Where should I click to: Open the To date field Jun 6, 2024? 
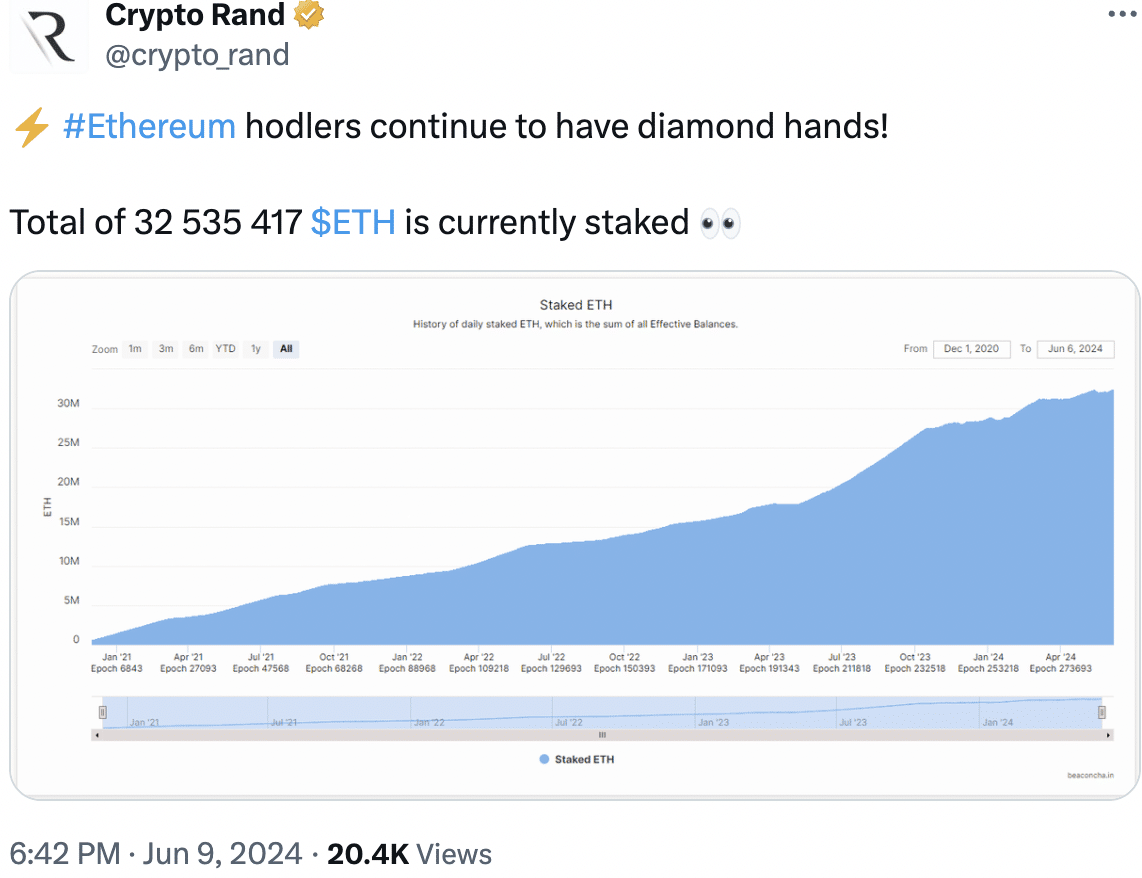(x=1076, y=349)
